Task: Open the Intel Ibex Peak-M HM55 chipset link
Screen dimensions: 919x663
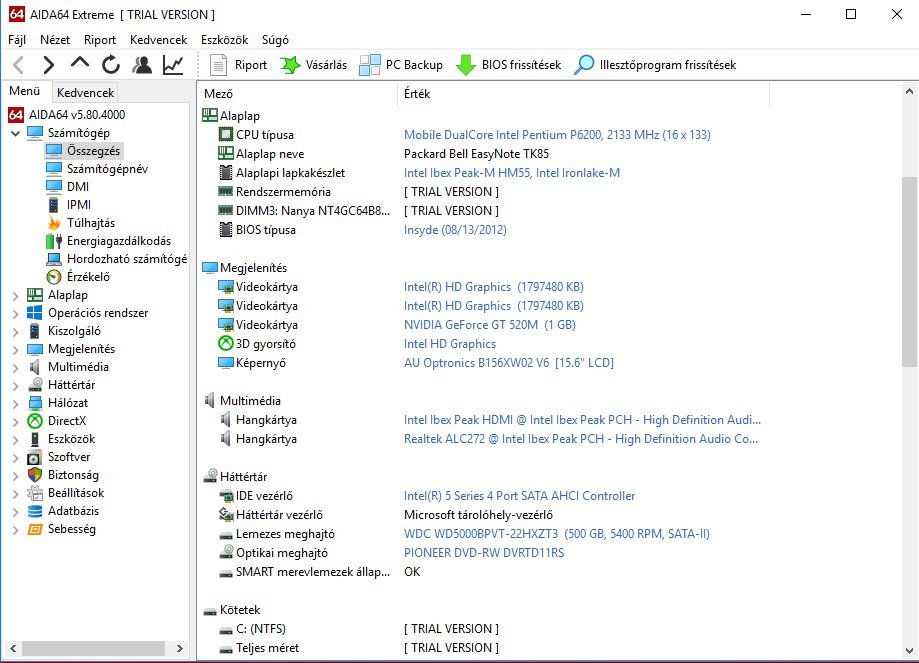Action: pos(512,173)
